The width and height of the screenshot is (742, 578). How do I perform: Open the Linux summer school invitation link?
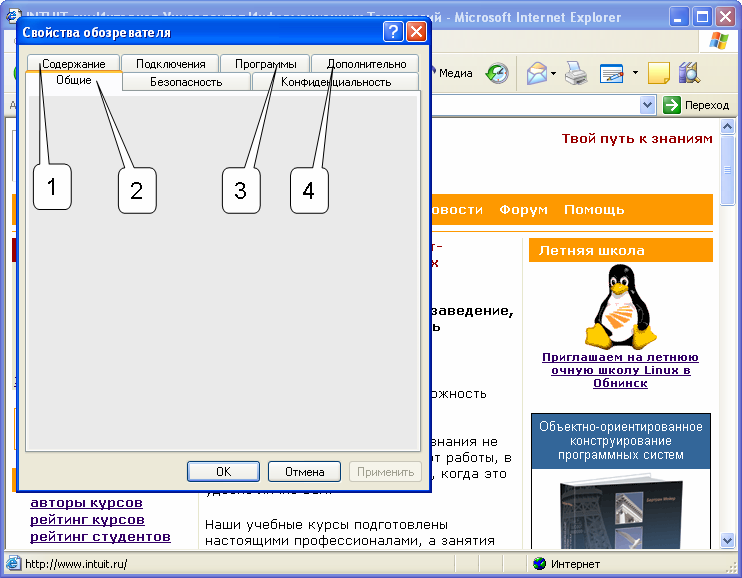click(620, 370)
